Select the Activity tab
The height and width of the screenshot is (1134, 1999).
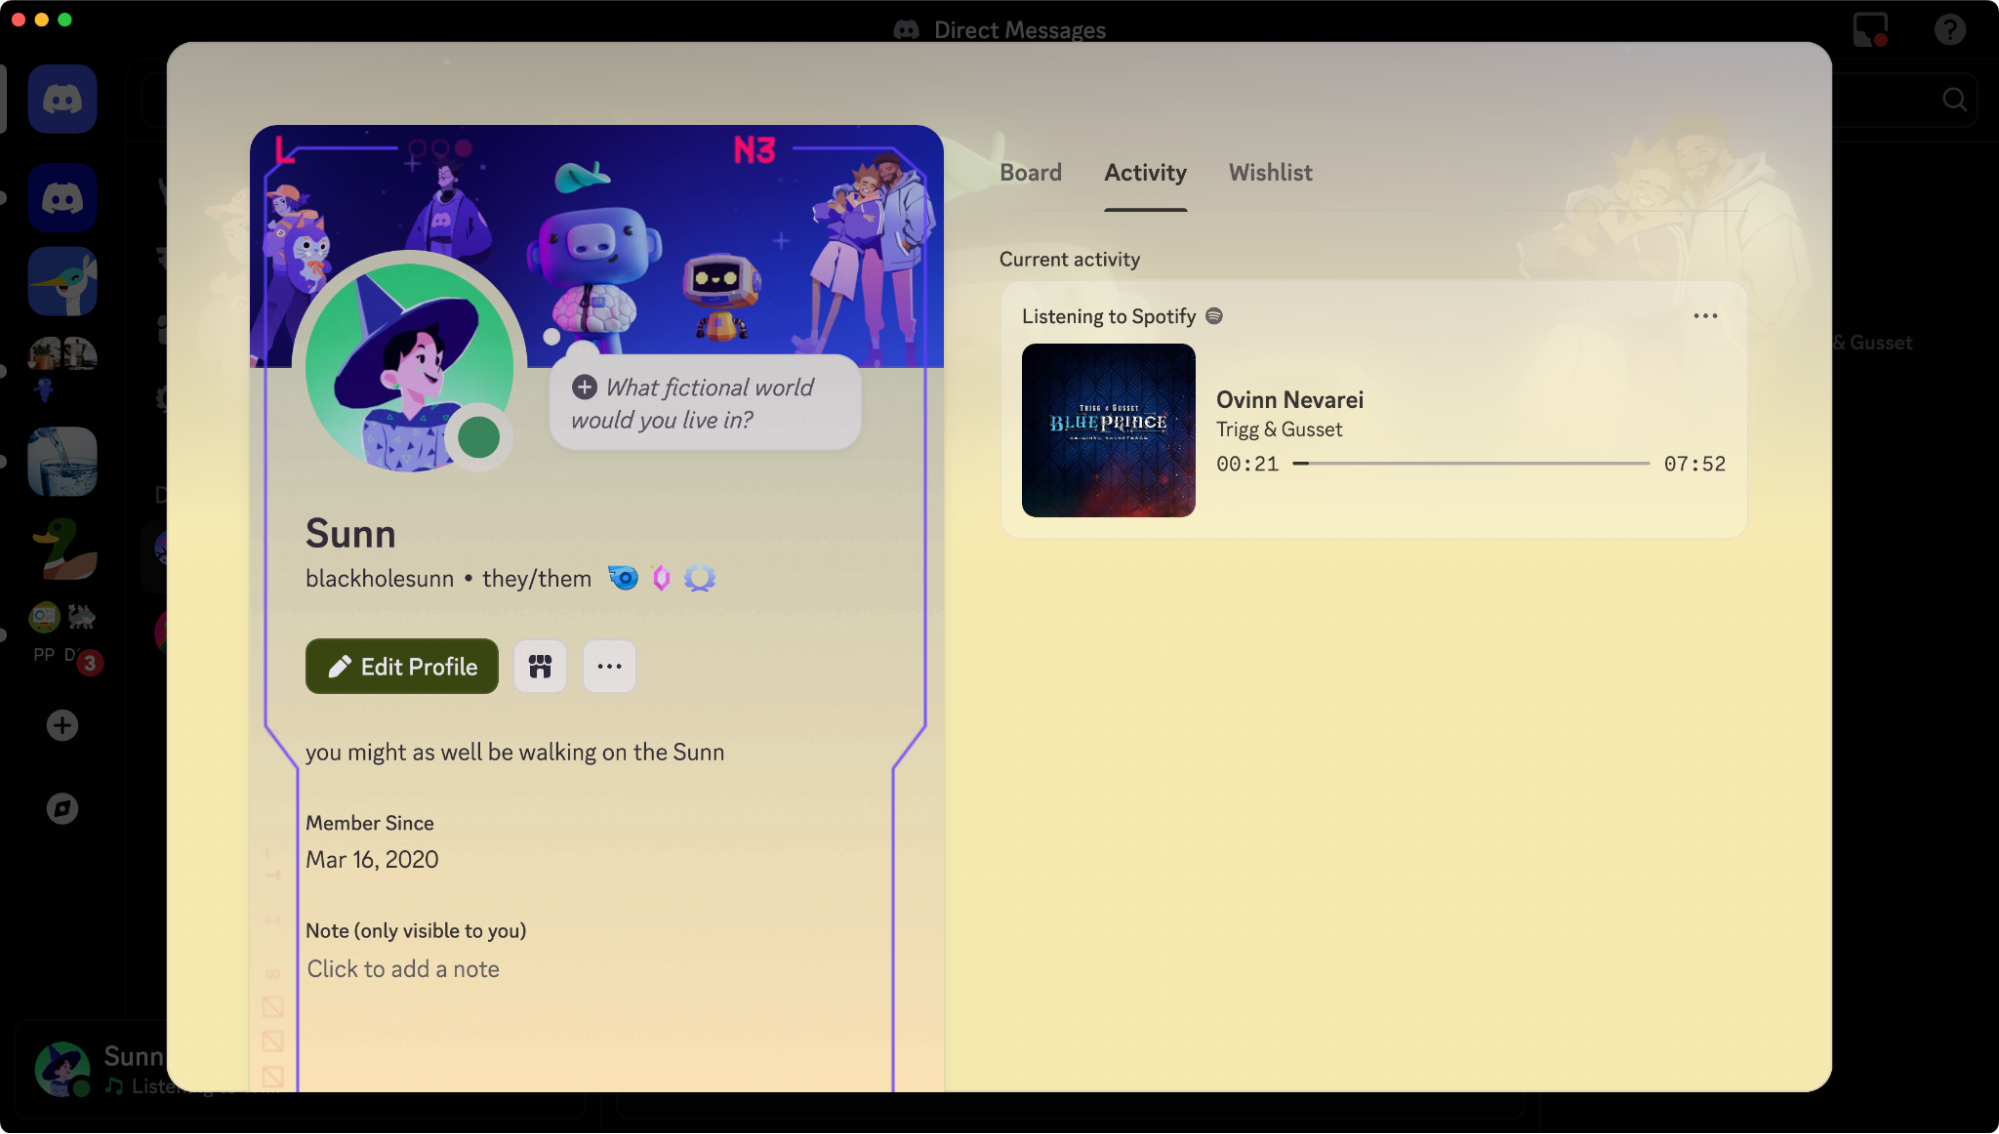(1144, 172)
